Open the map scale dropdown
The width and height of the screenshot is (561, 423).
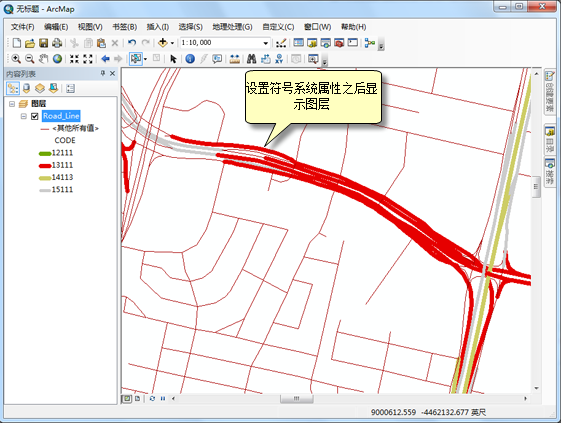(x=265, y=43)
